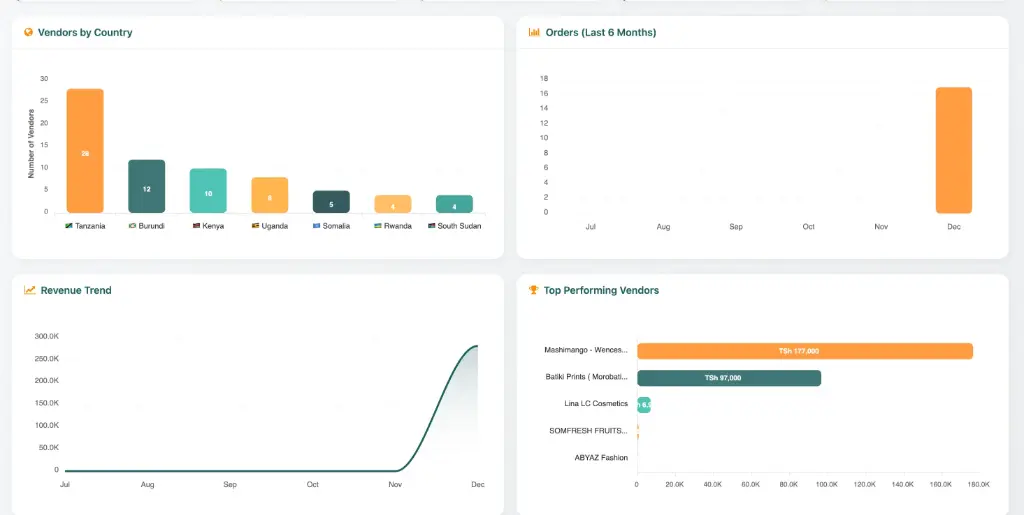Click the Tanzania flag icon on the axis

pyautogui.click(x=69, y=226)
